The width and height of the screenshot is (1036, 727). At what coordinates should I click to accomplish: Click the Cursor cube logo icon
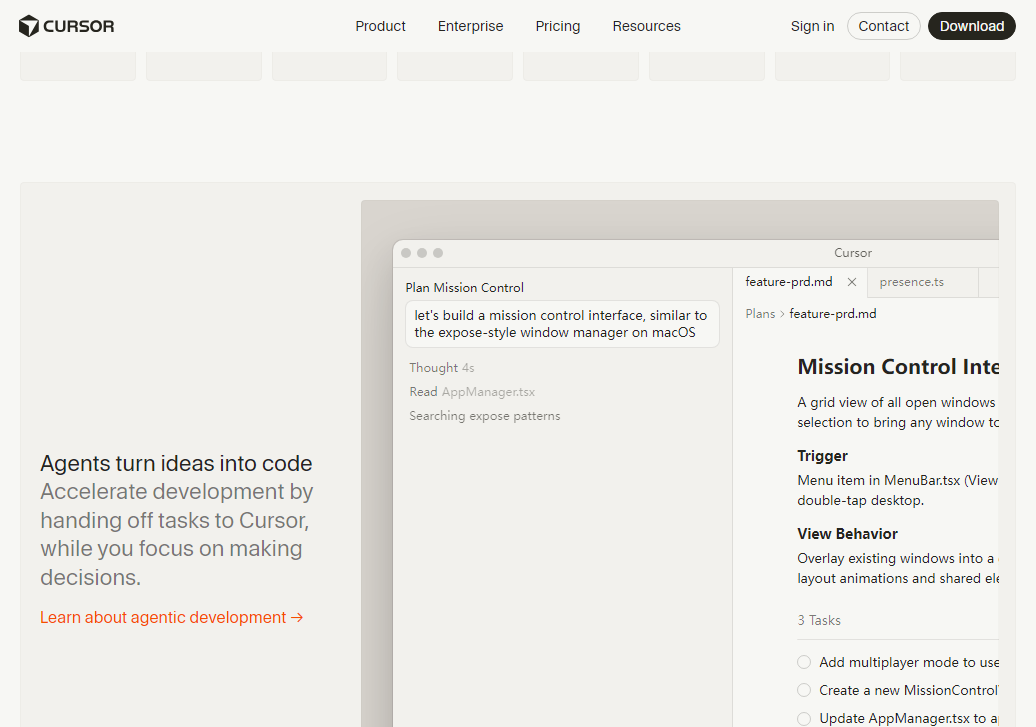point(28,26)
